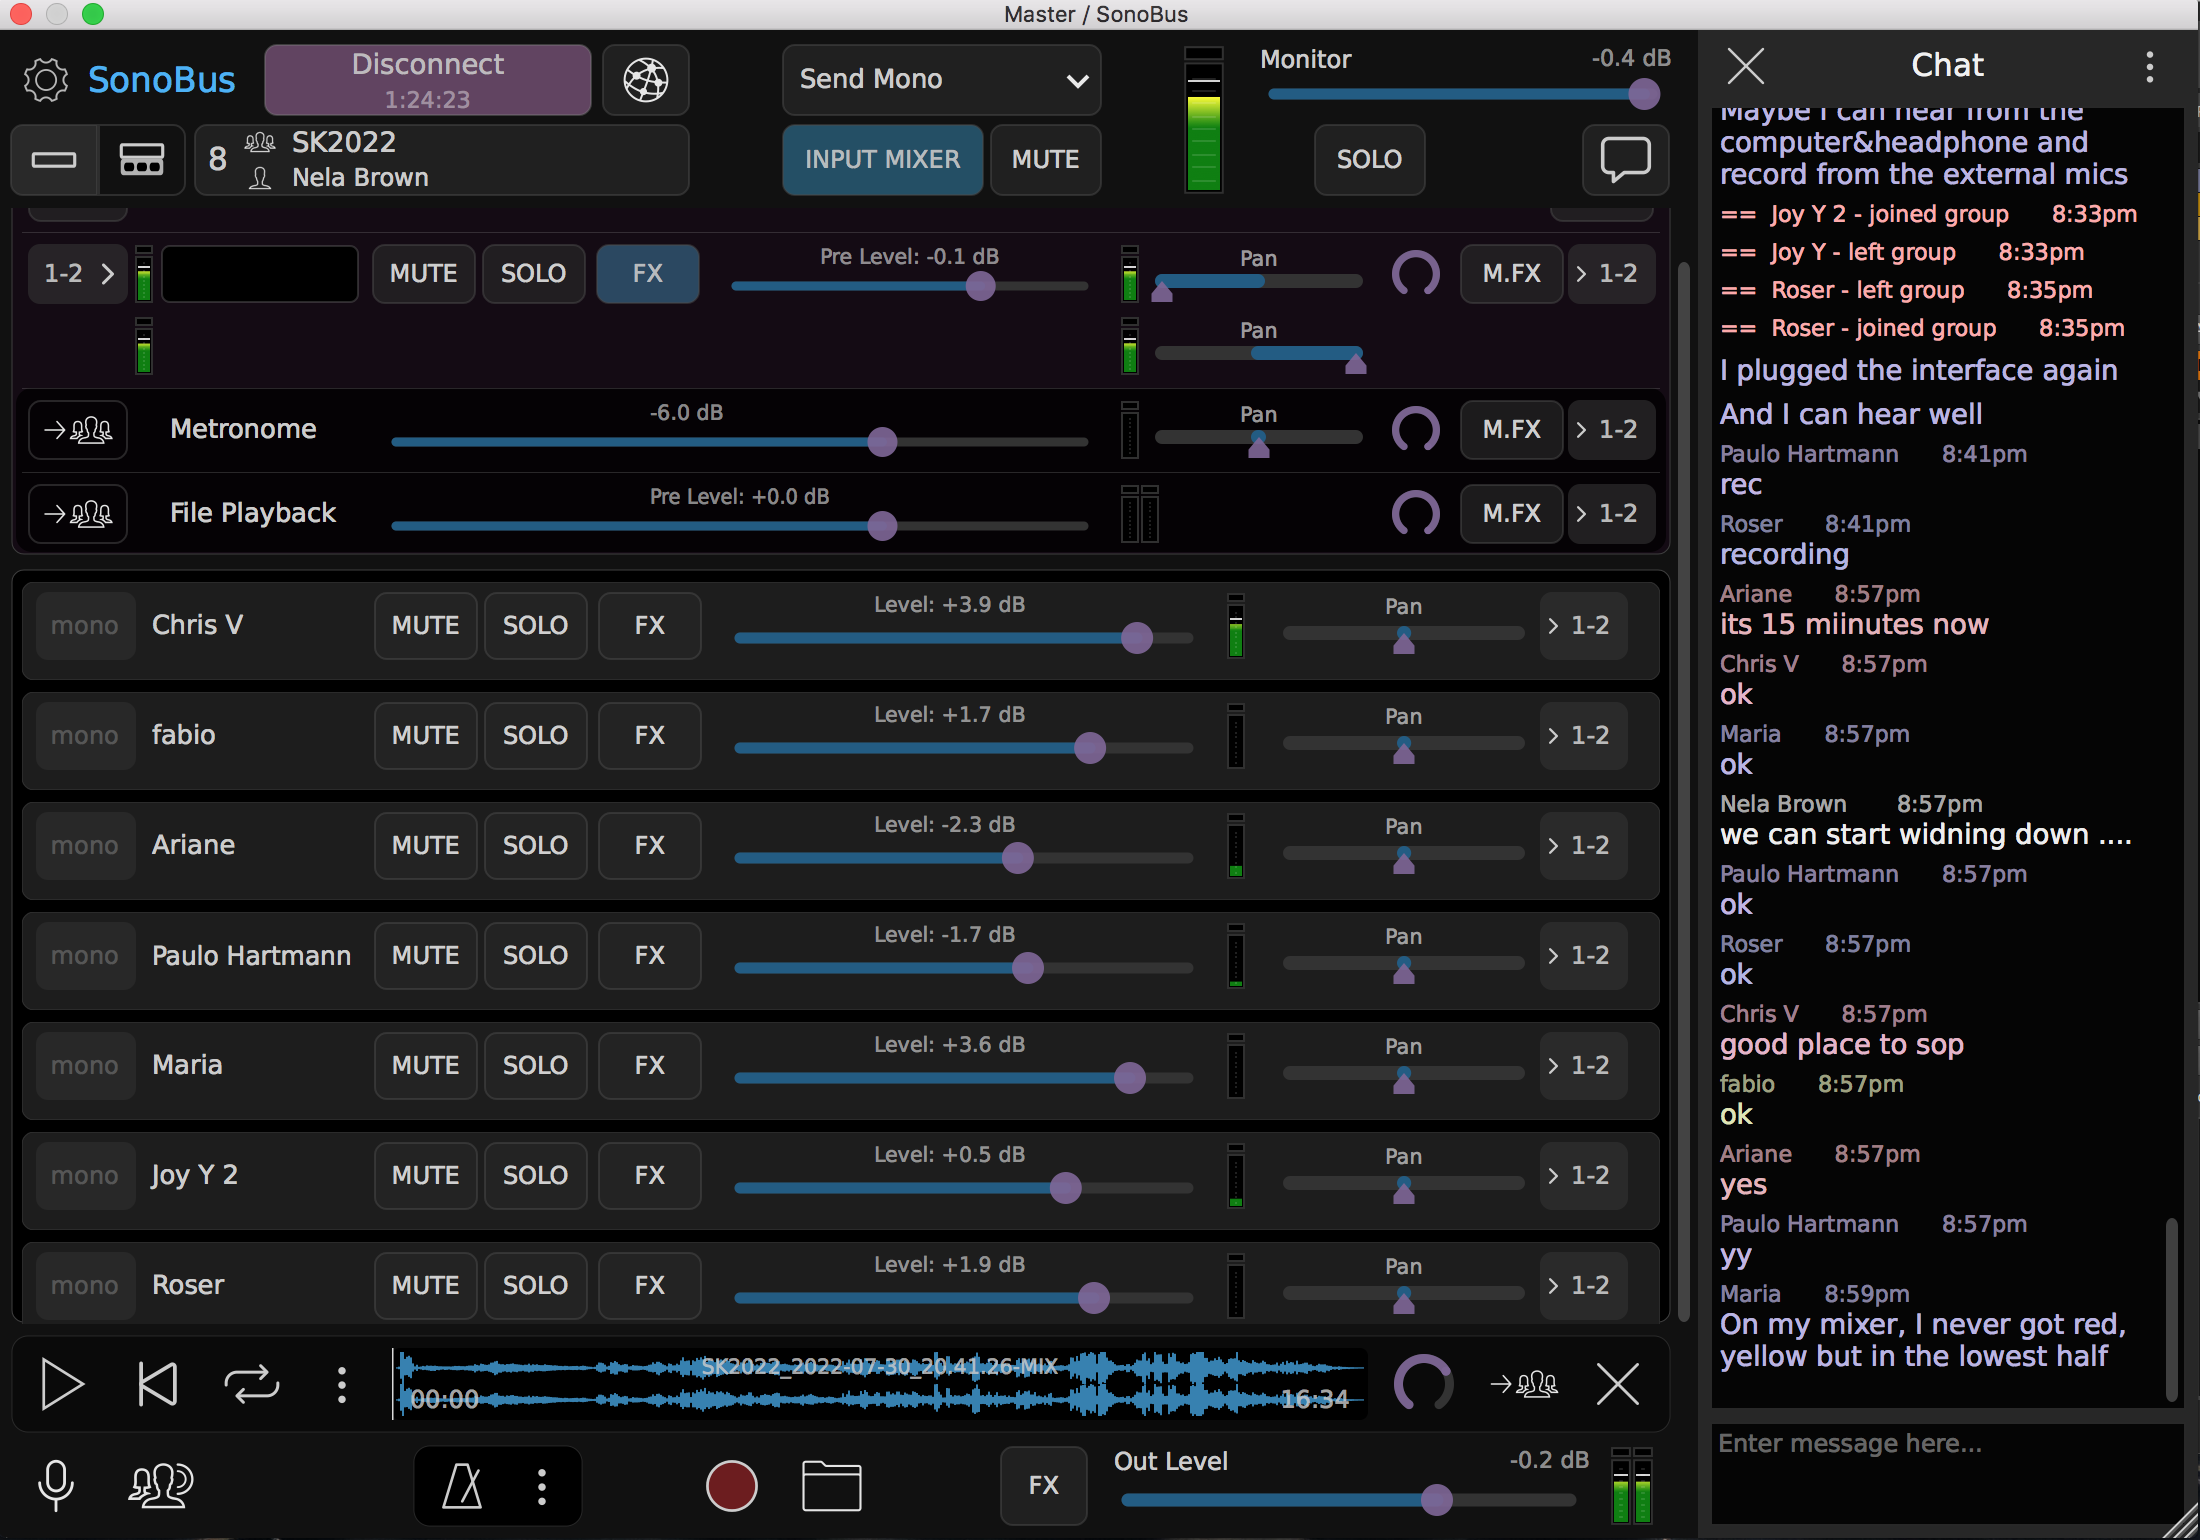
Task: Open SonoBus settings gear icon
Action: click(x=45, y=80)
